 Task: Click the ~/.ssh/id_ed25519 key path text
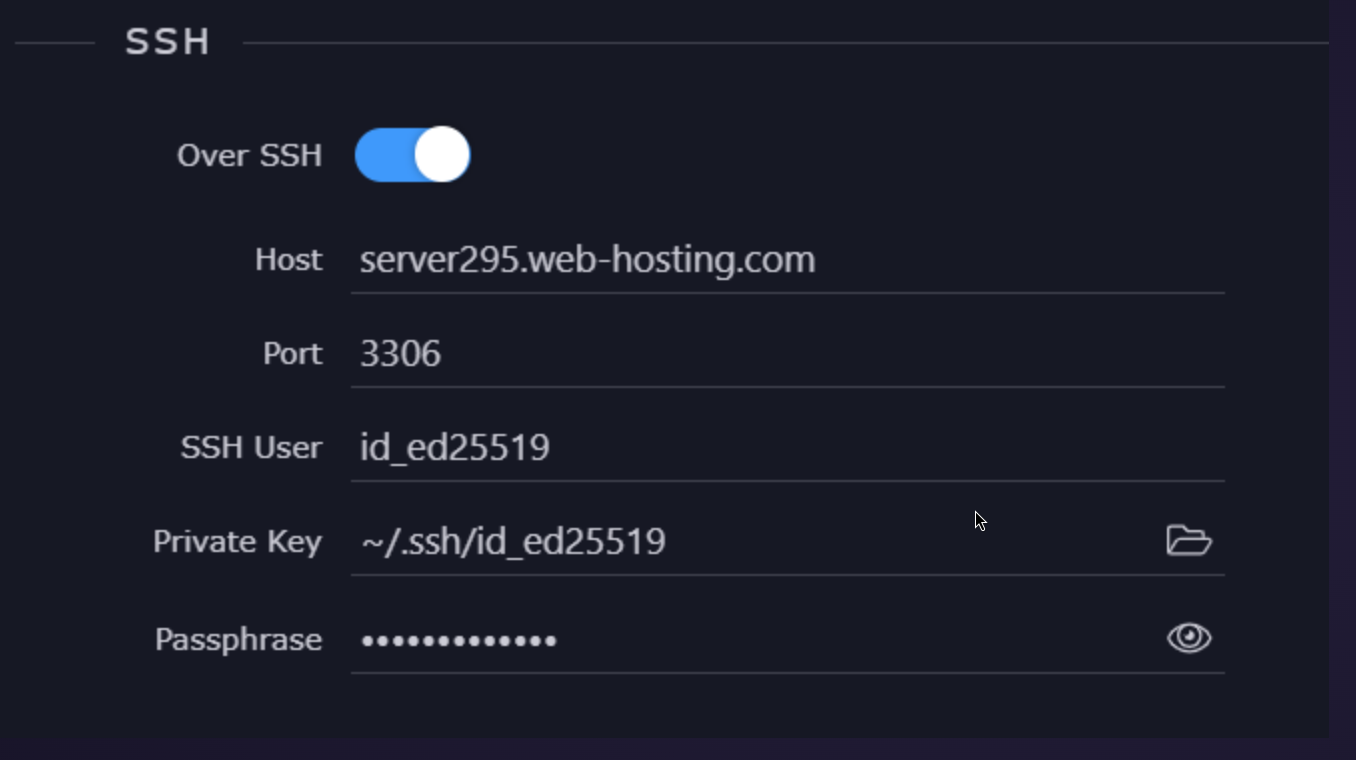pyautogui.click(x=513, y=542)
